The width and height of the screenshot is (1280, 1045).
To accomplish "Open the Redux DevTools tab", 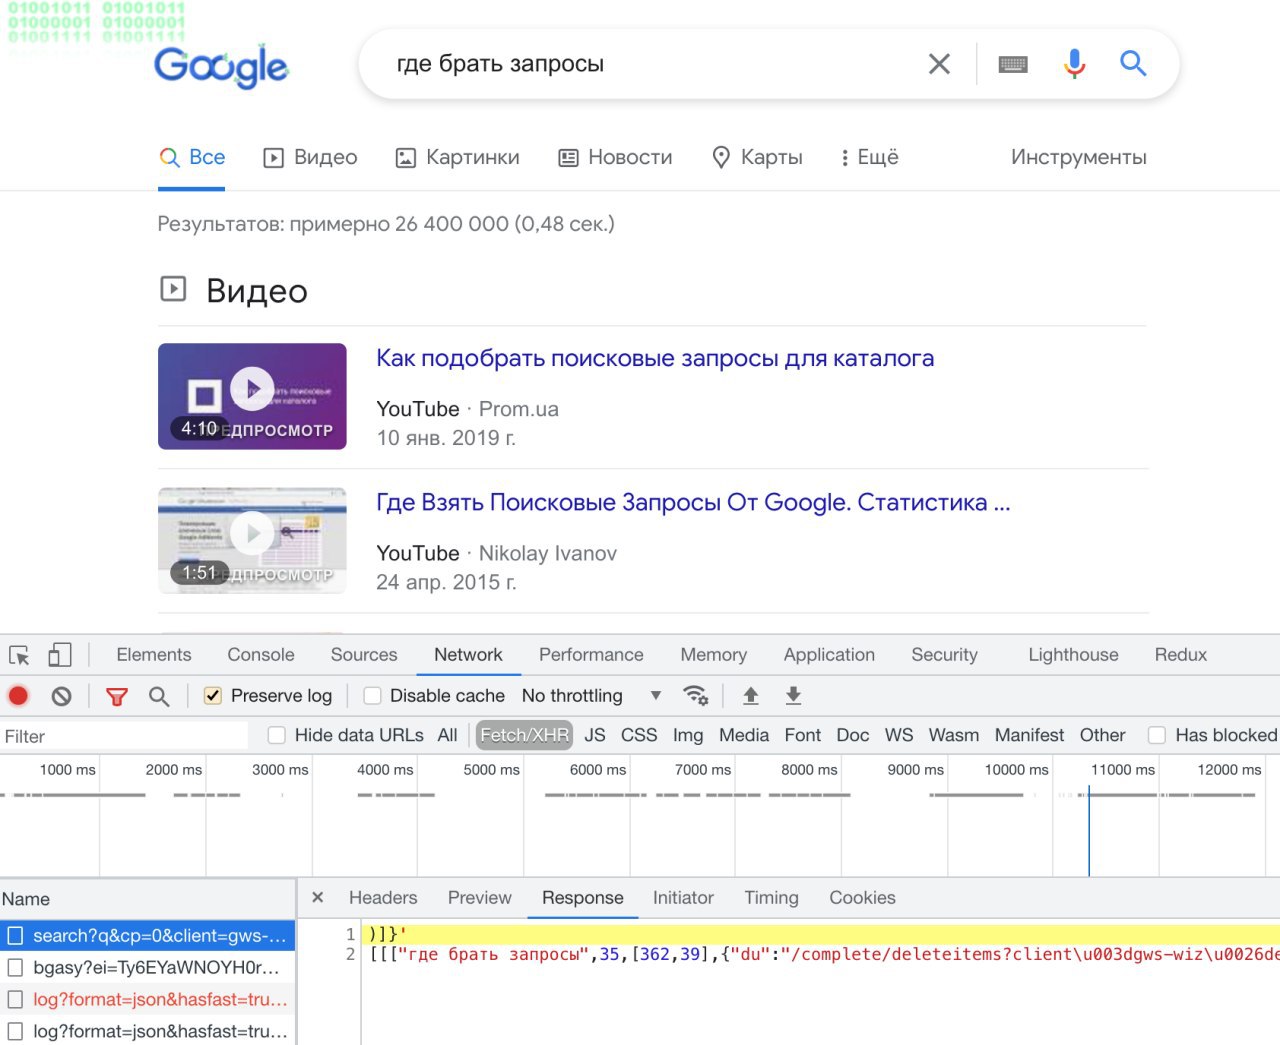I will 1181,655.
